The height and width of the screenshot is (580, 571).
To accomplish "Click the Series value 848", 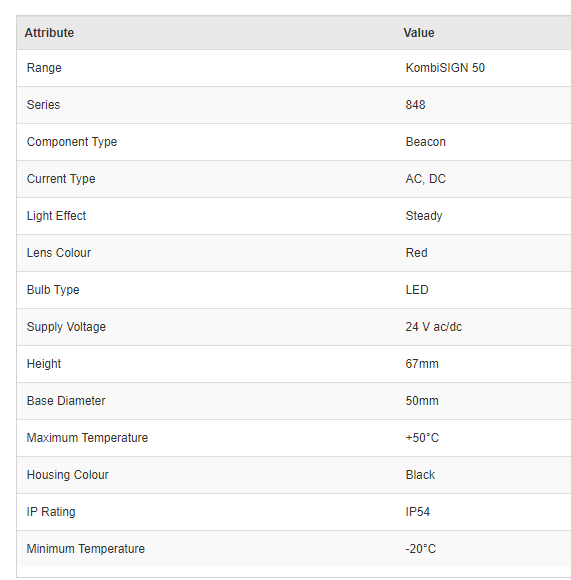I will [x=415, y=105].
